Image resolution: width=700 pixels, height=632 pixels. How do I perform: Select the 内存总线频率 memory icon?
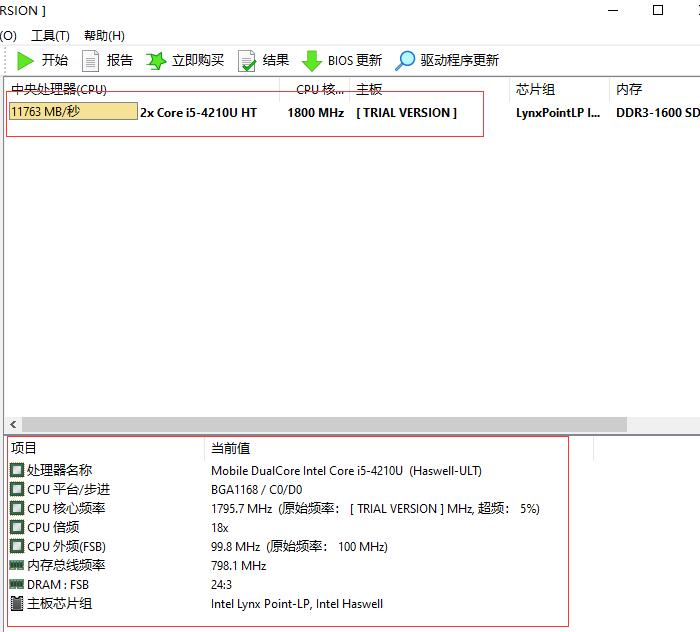tap(17, 566)
